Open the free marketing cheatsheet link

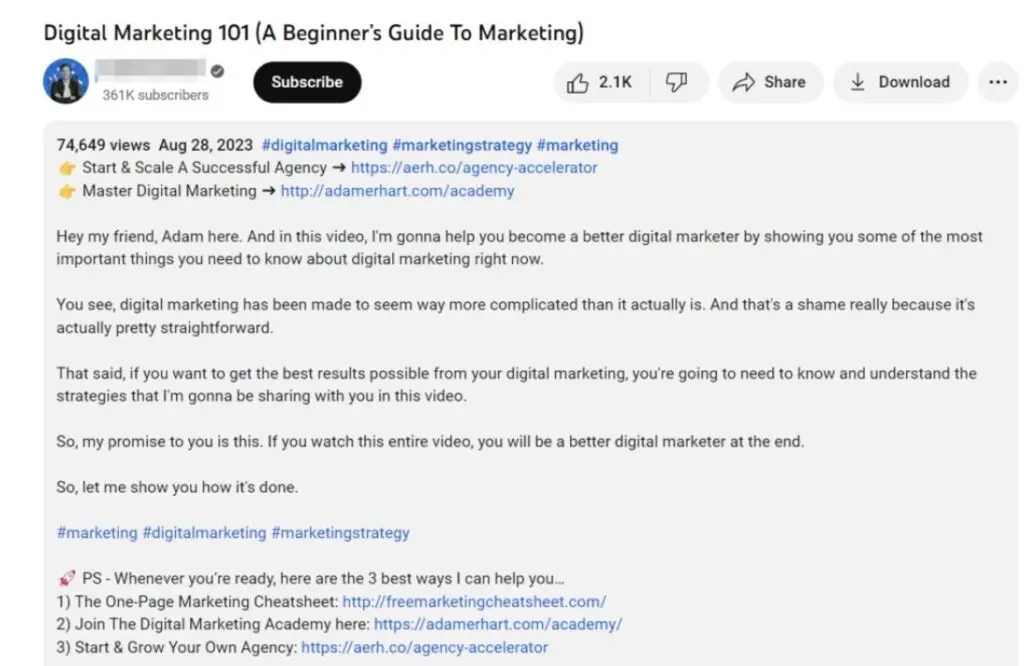coord(472,601)
